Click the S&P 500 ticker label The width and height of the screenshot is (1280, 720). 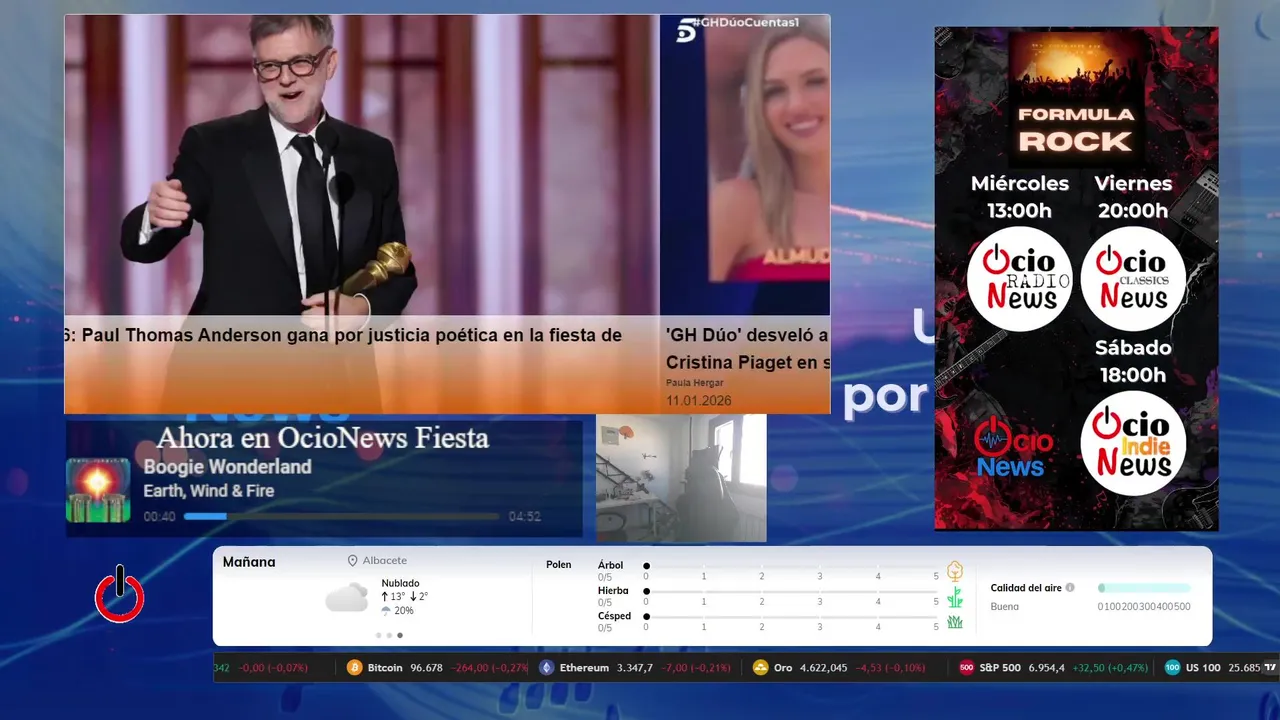click(x=999, y=668)
